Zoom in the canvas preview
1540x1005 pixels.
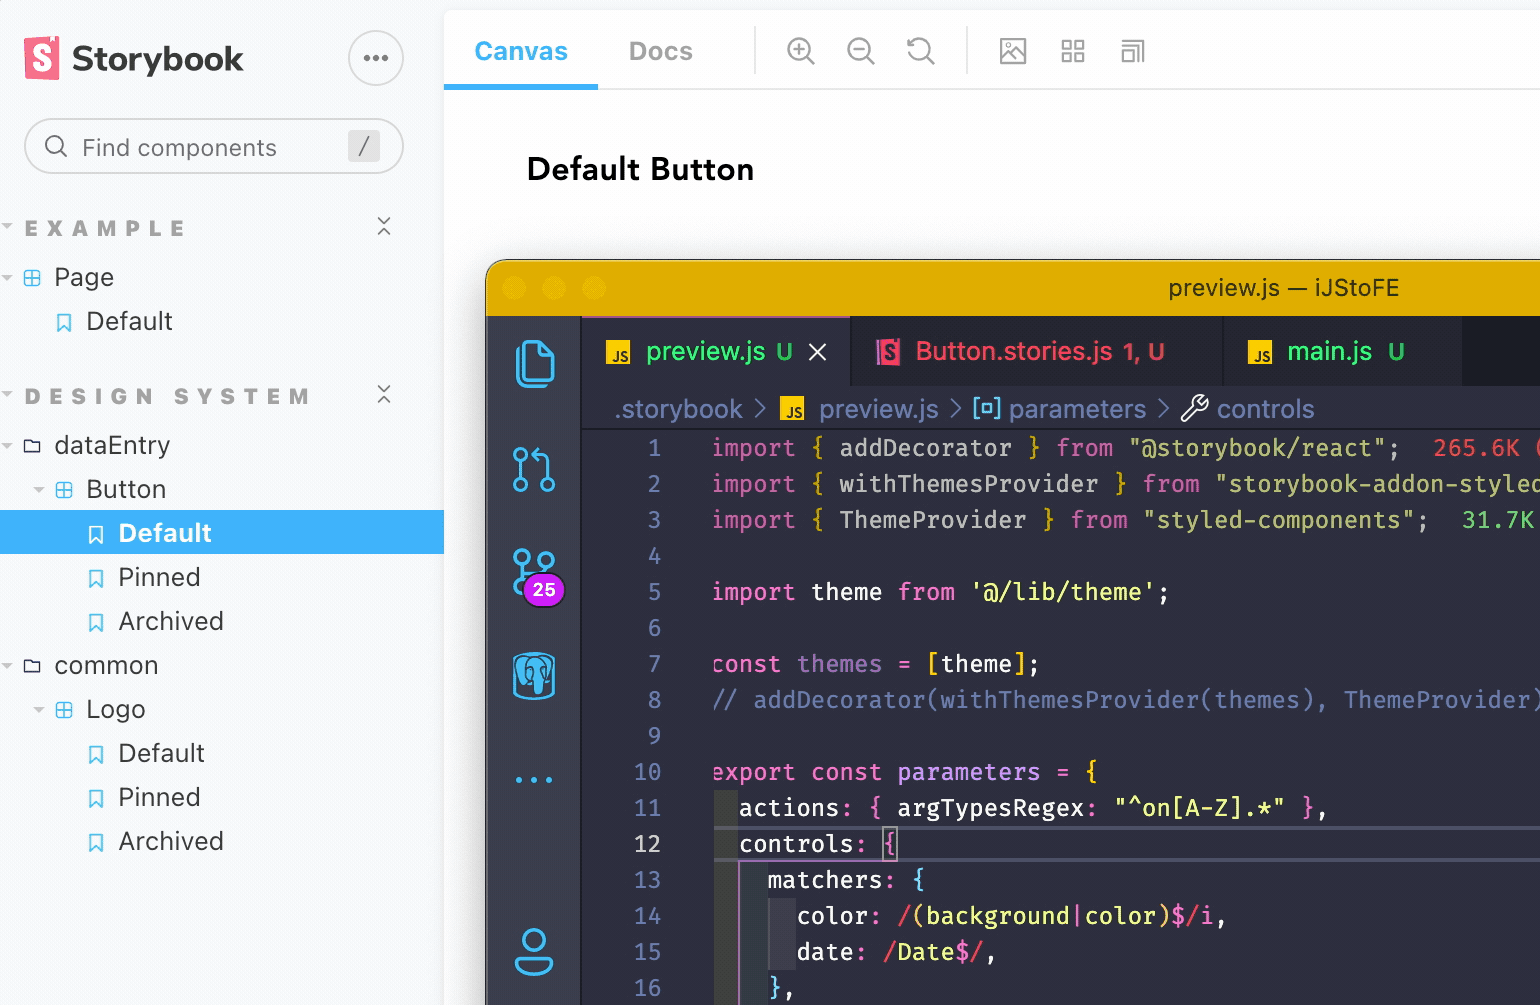point(801,51)
